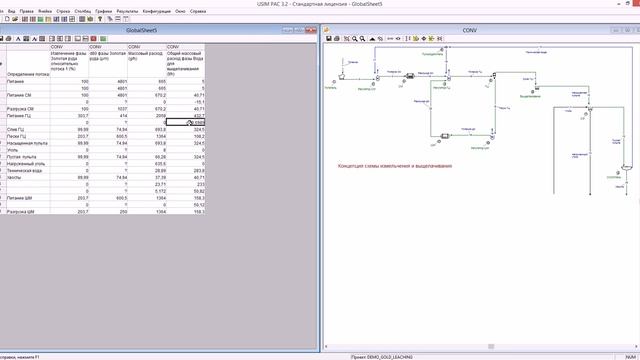Screen dimensions: 640x360
Task: Close the GlobalSheet5 child window
Action: 311,30
